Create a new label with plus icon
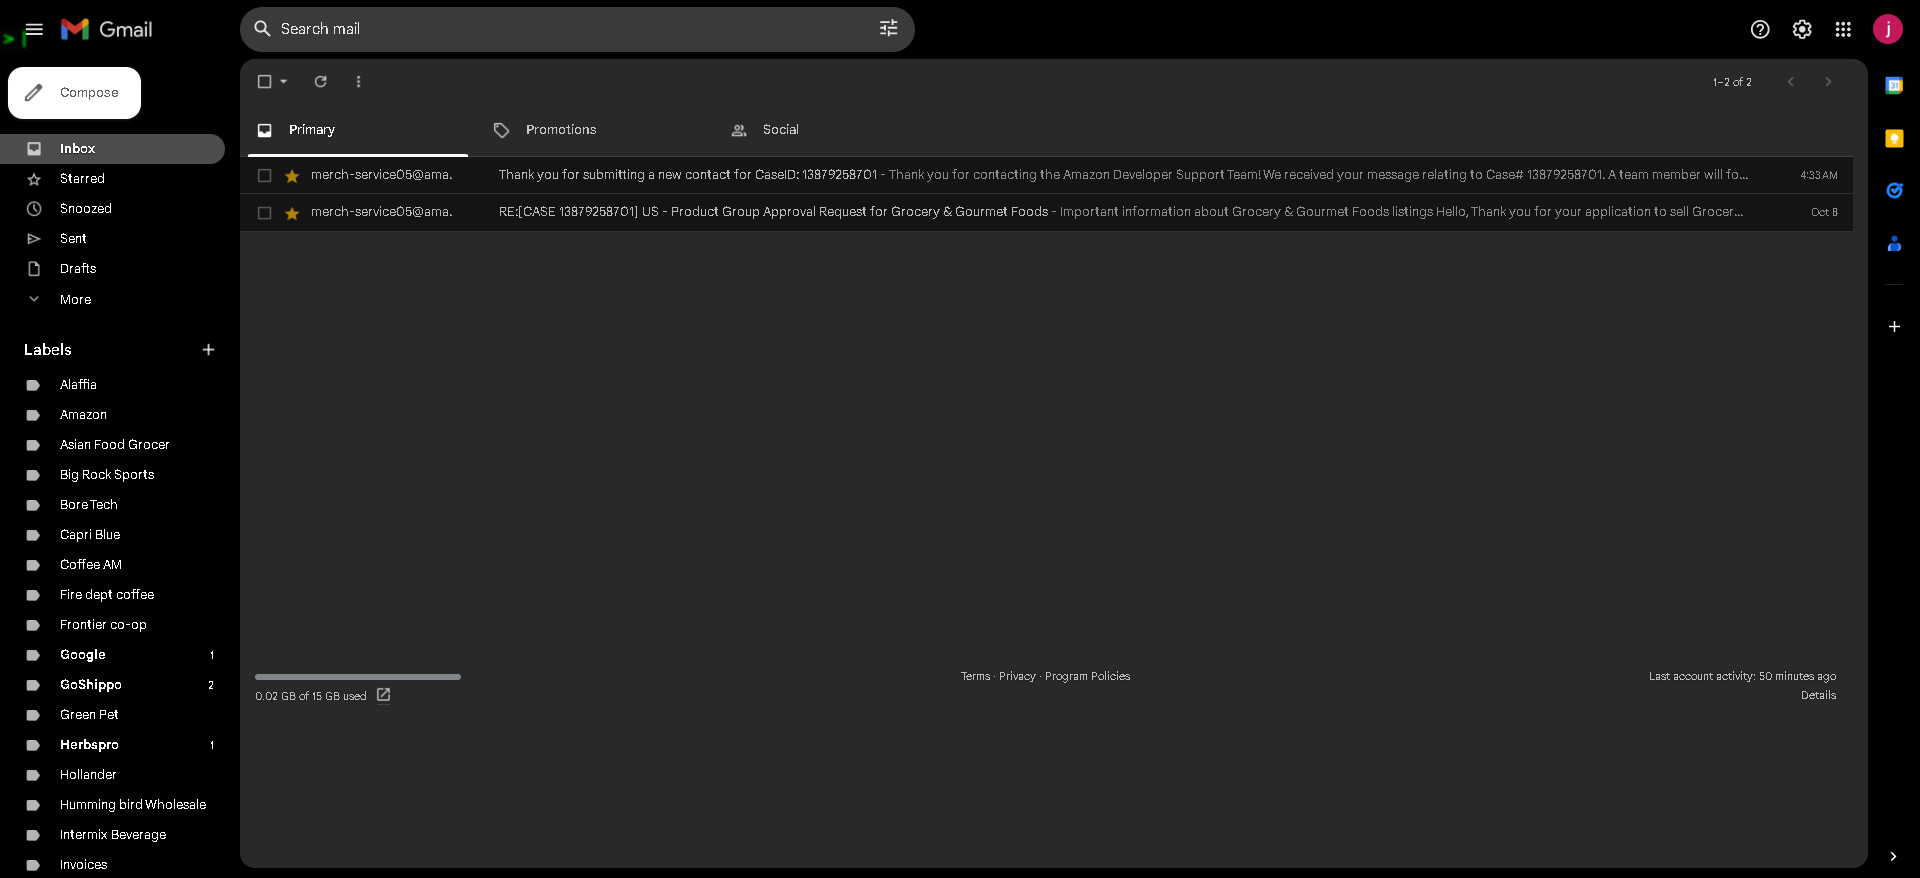Viewport: 1920px width, 878px height. click(x=209, y=350)
